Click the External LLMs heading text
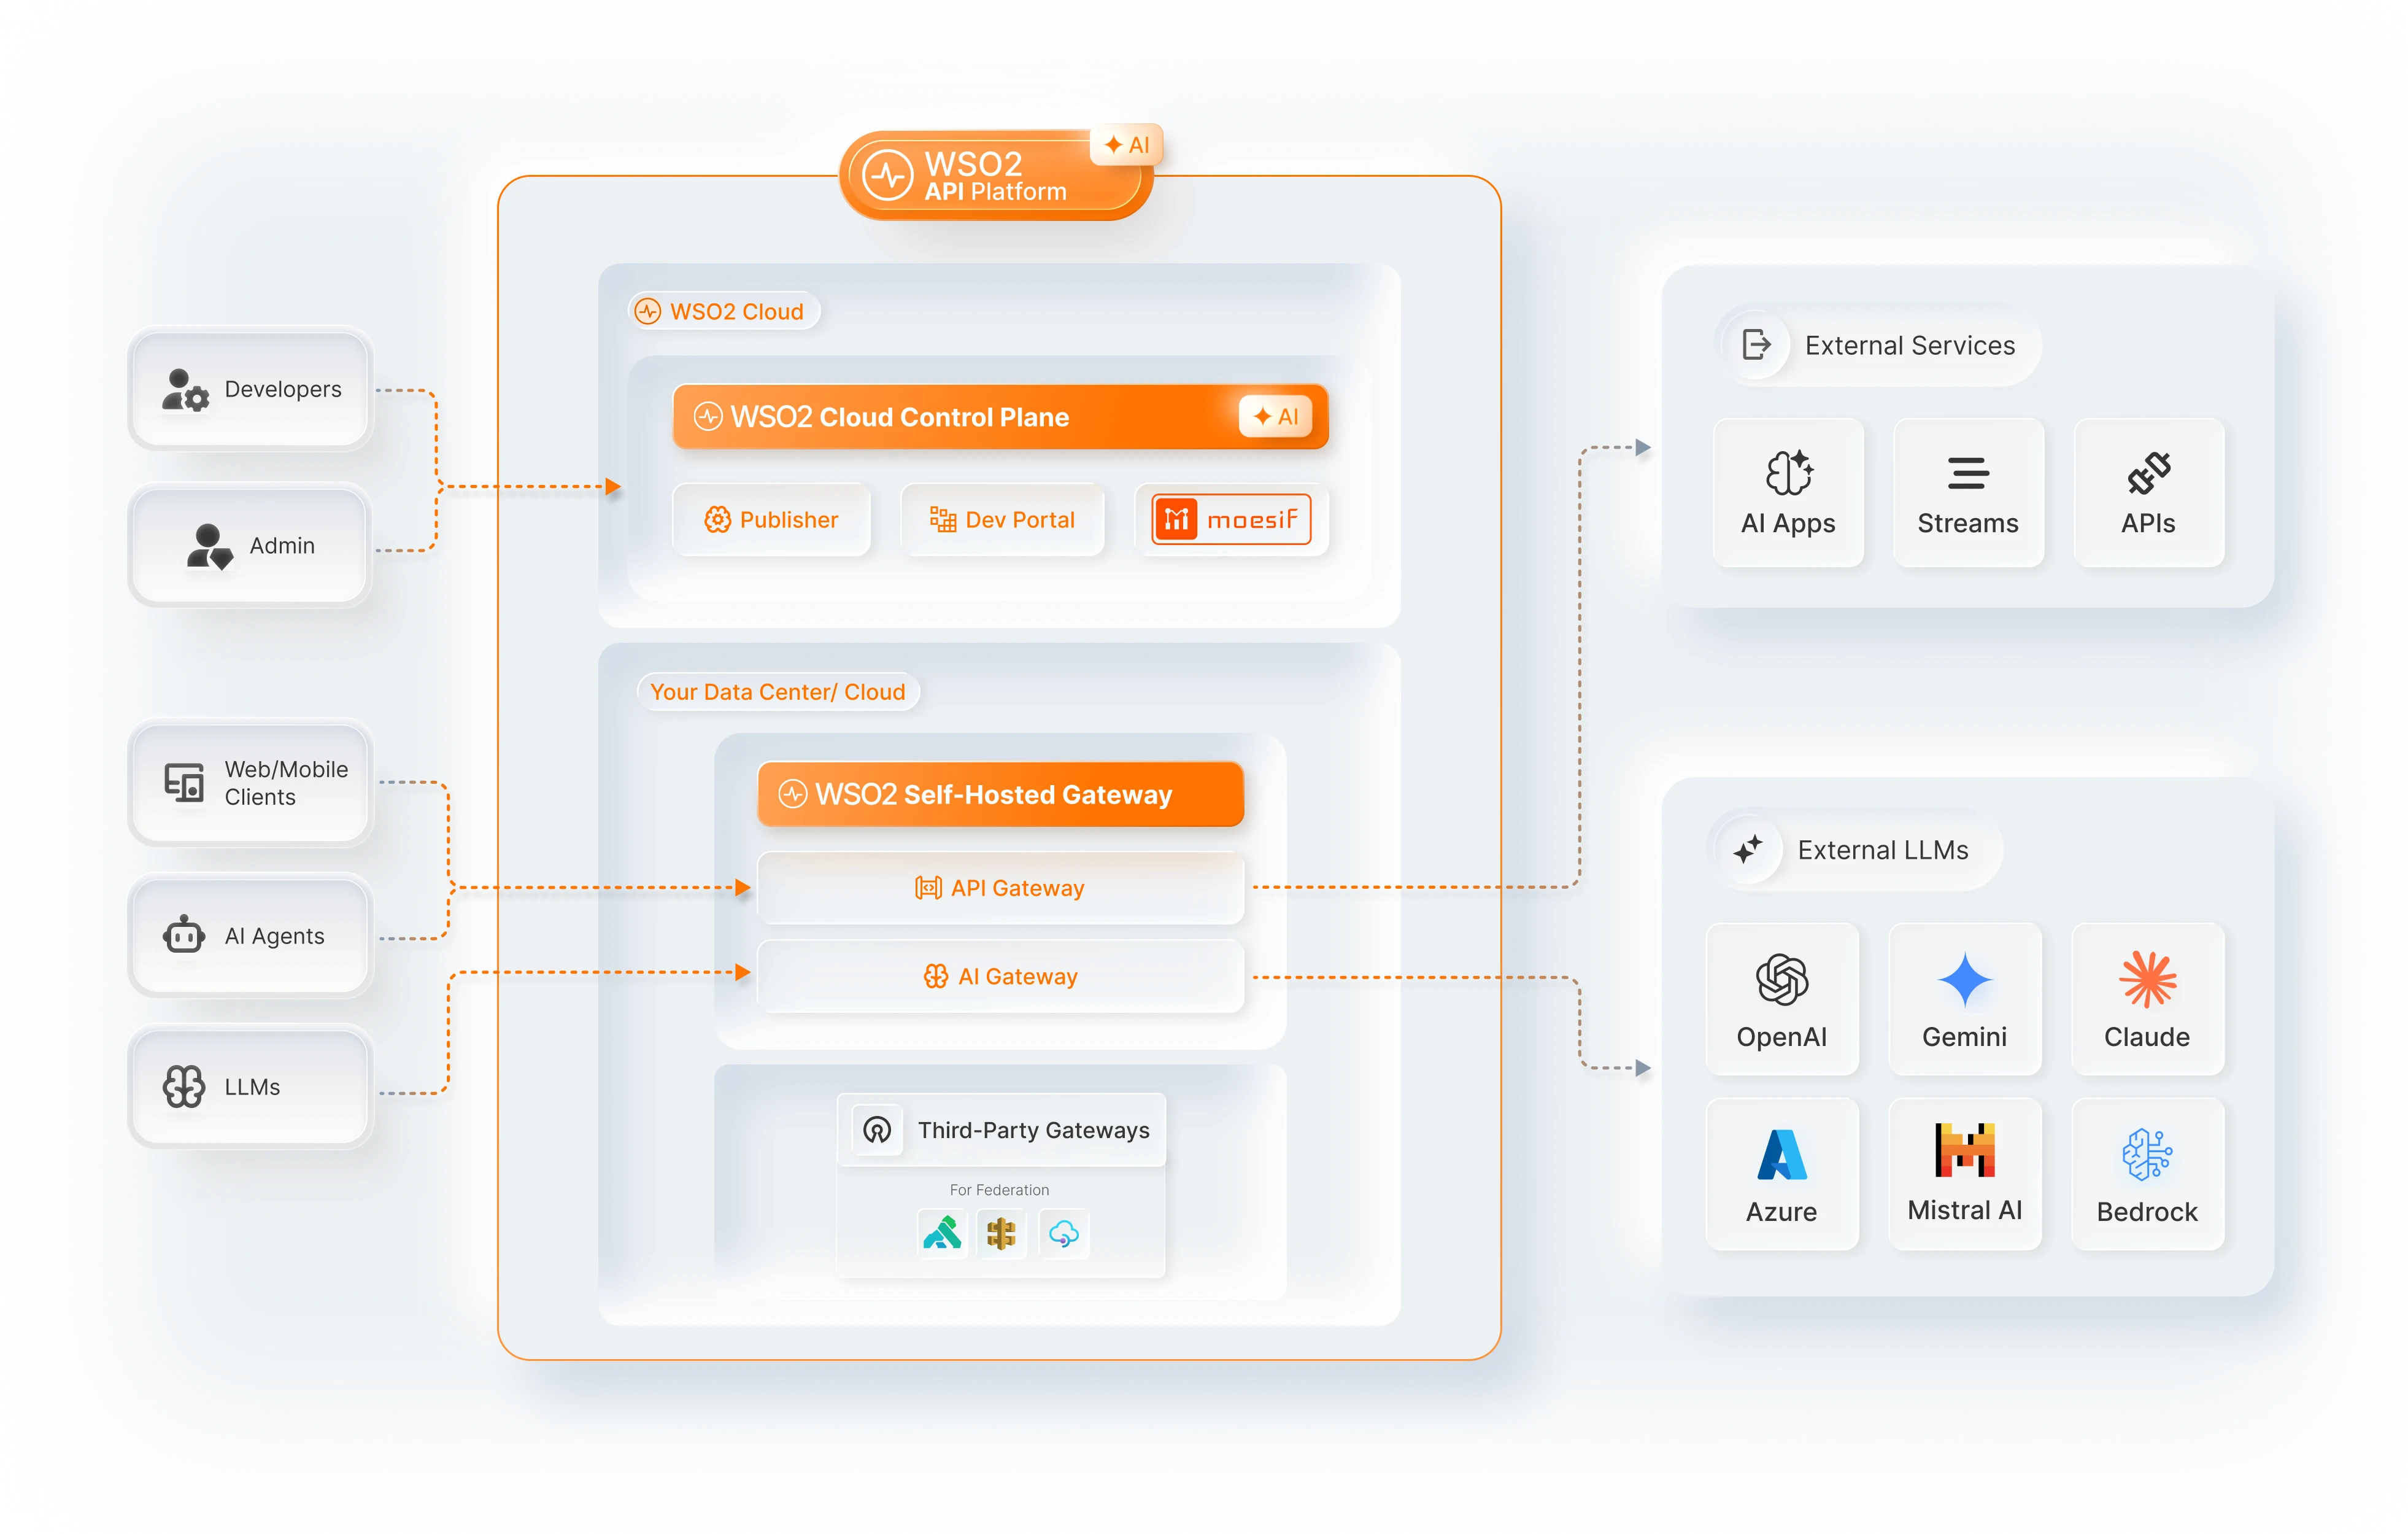Image resolution: width=2408 pixels, height=1534 pixels. 1883,850
